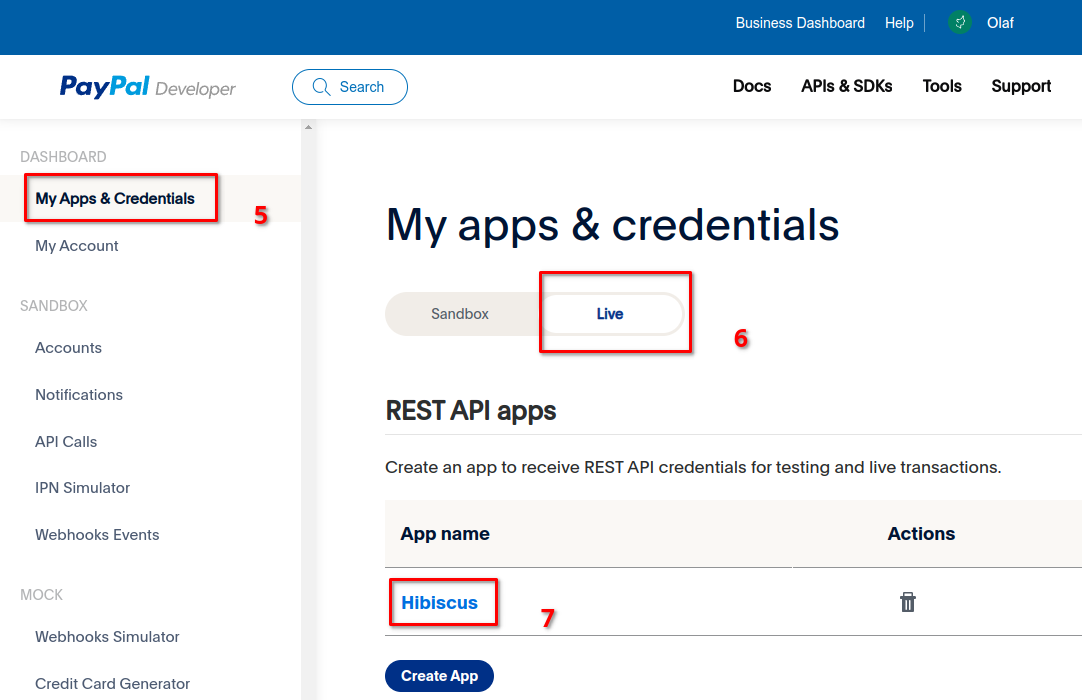Open IPN Simulator in sidebar
Screen dimensions: 1082x700
(x=82, y=488)
